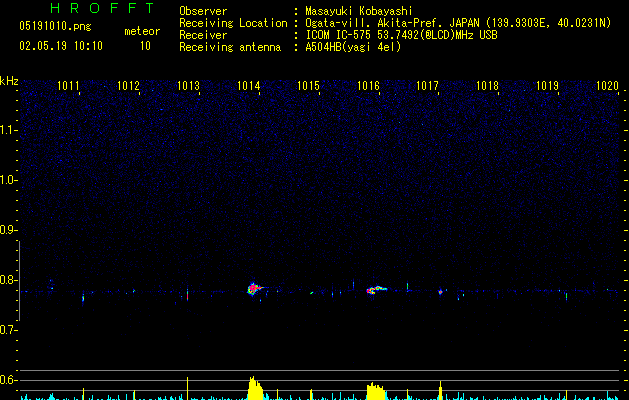The image size is (629, 400).
Task: Click the 1018 time marker
Action: pos(487,86)
